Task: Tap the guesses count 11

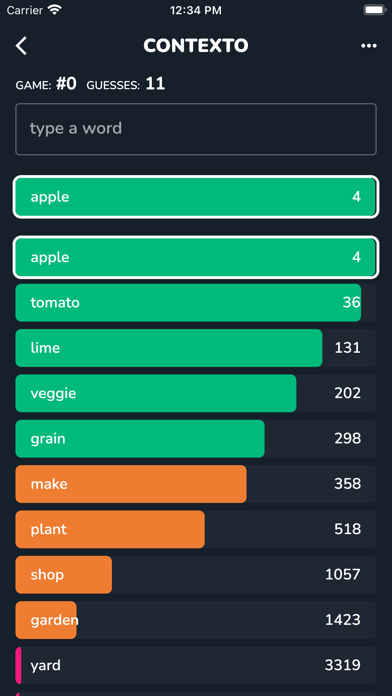Action: click(x=155, y=84)
